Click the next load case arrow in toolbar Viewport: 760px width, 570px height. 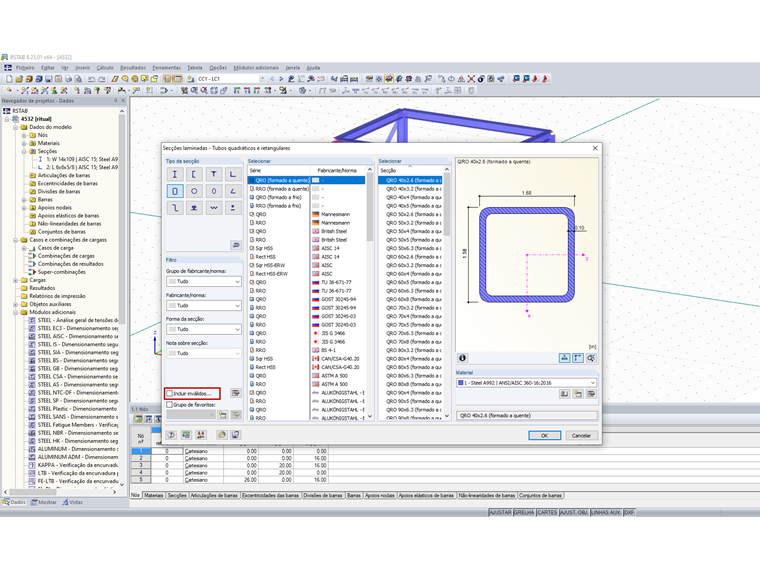(x=281, y=79)
